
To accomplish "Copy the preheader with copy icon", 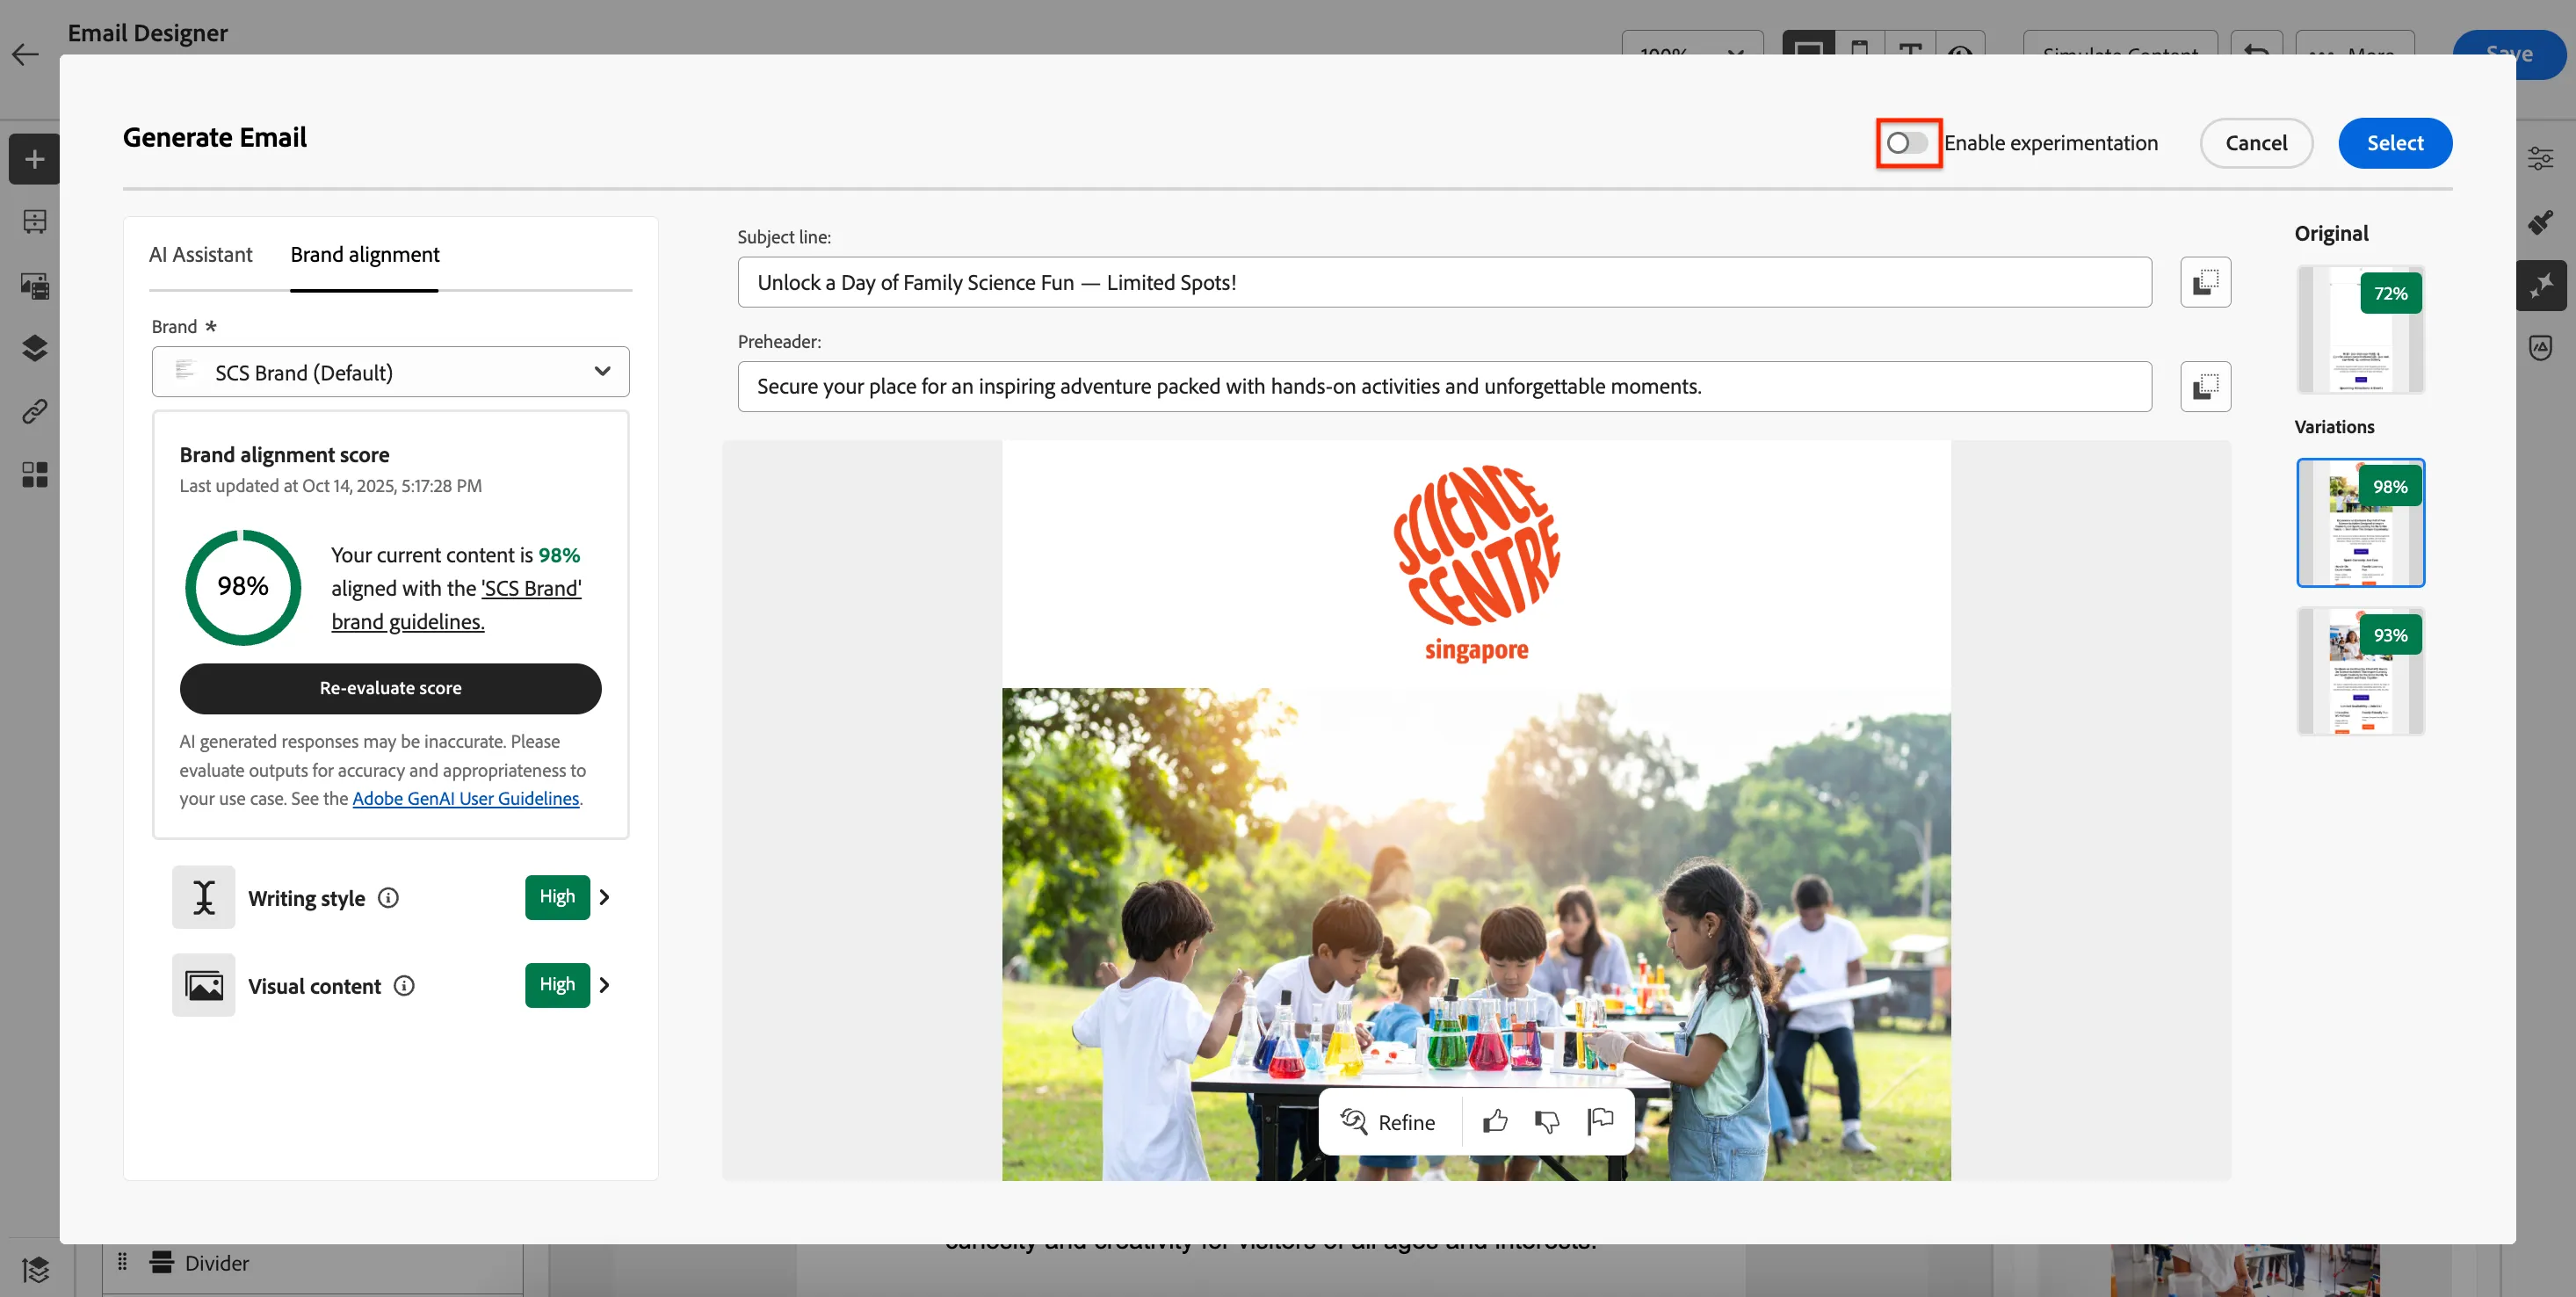I will (x=2205, y=386).
